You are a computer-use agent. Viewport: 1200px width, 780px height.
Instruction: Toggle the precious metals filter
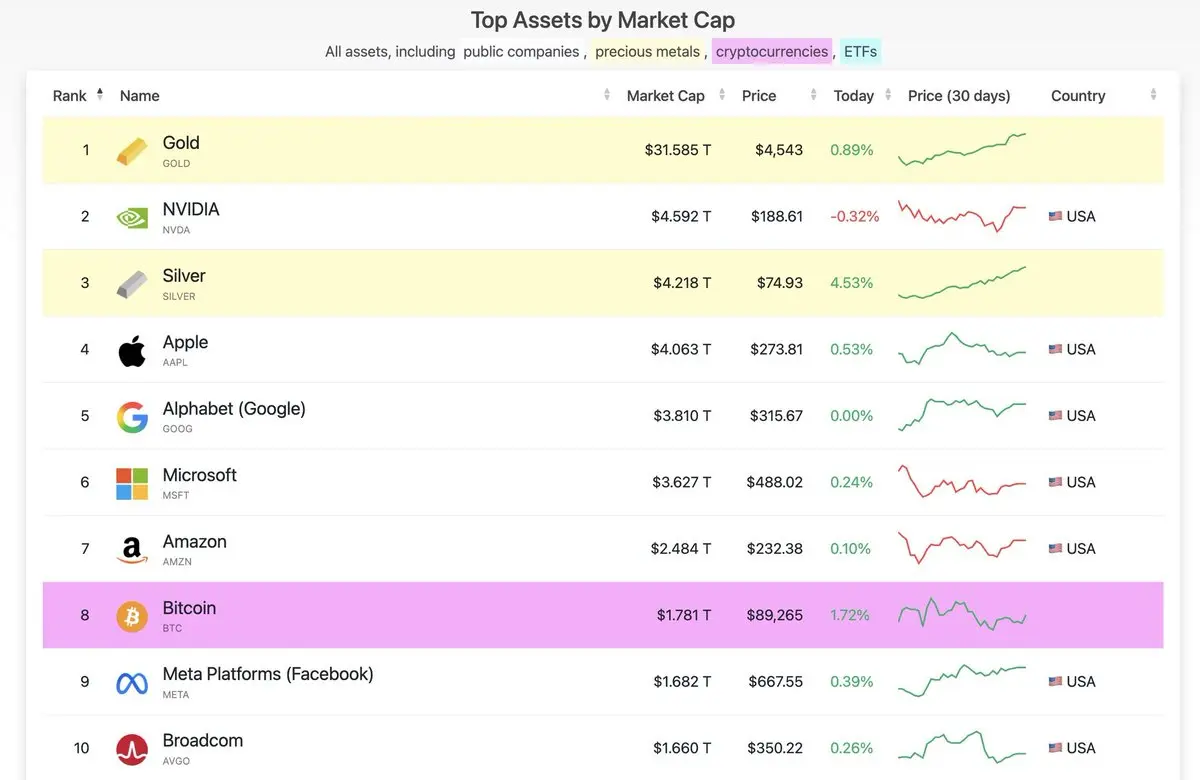click(647, 51)
